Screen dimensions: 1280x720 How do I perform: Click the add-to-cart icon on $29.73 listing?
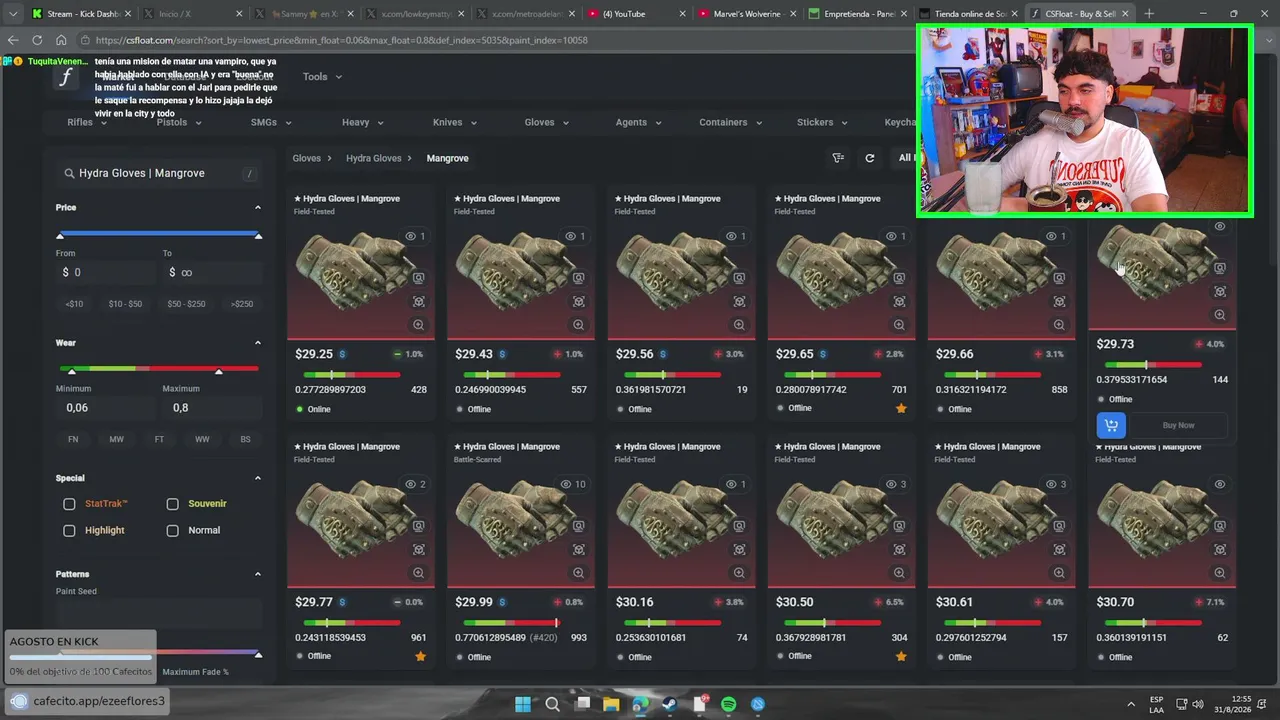pos(1111,425)
